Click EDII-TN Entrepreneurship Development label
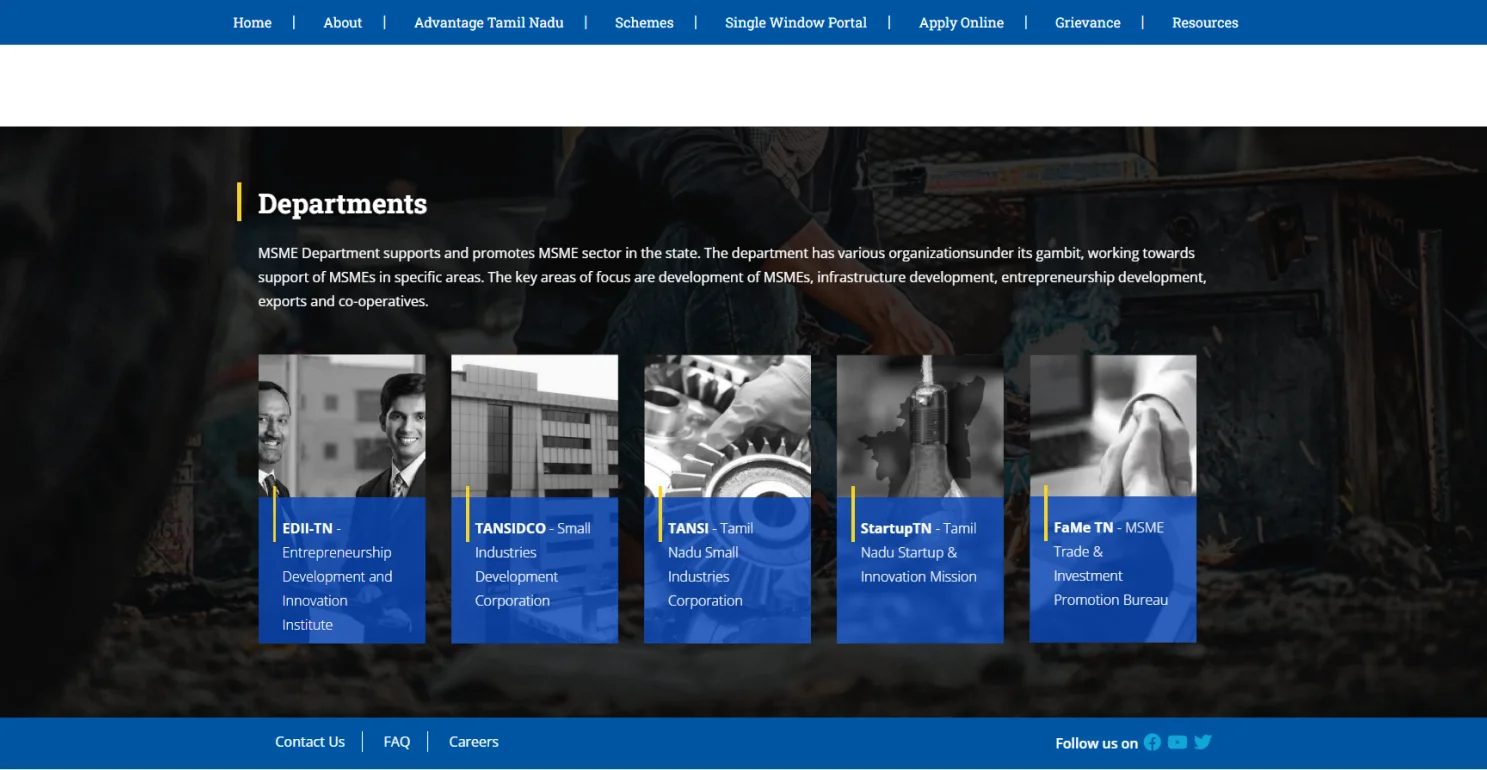This screenshot has width=1487, height=770. pos(337,576)
